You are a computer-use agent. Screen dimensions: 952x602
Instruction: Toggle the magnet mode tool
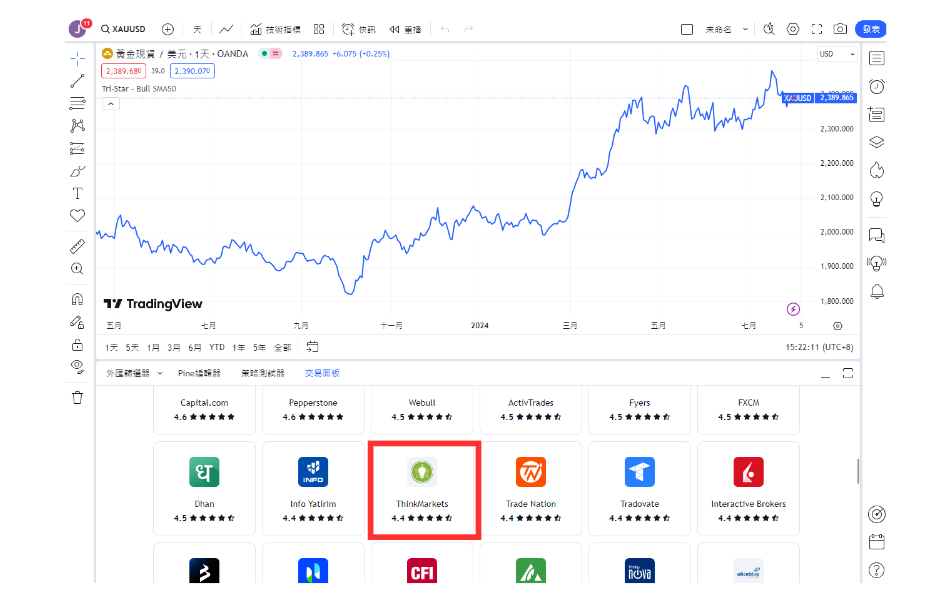77,299
